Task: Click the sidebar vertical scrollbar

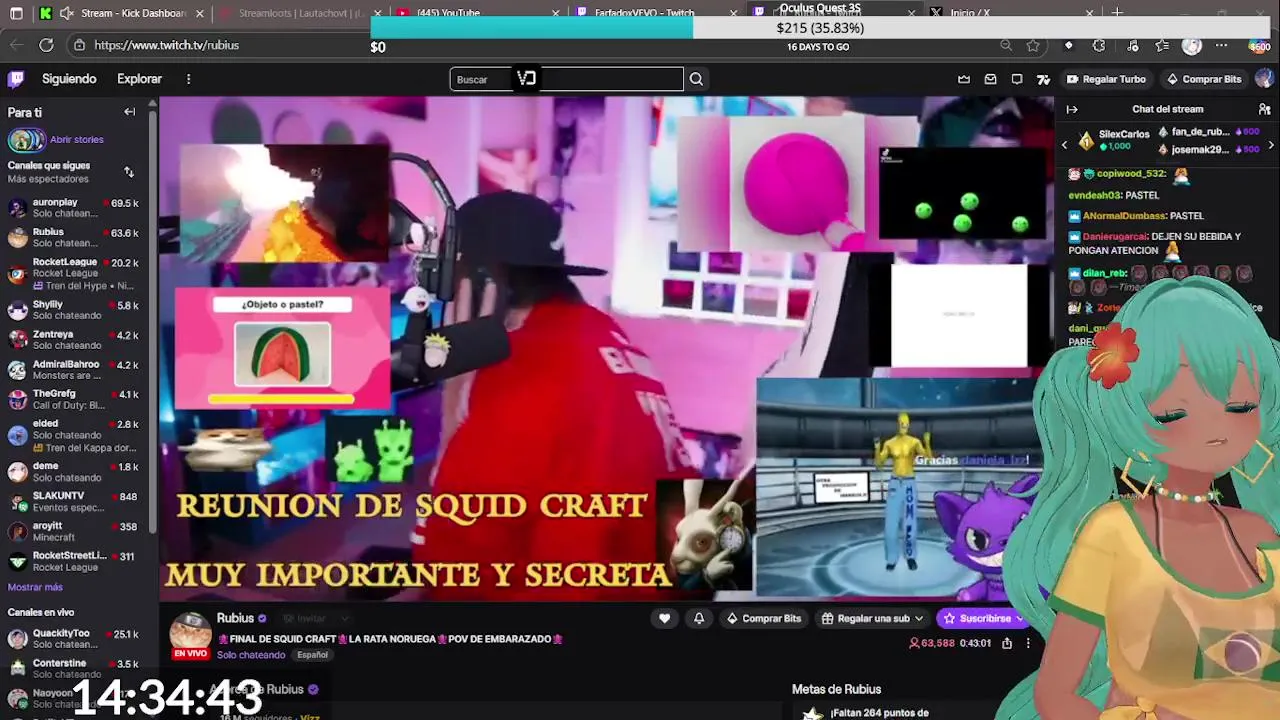Action: [152, 320]
